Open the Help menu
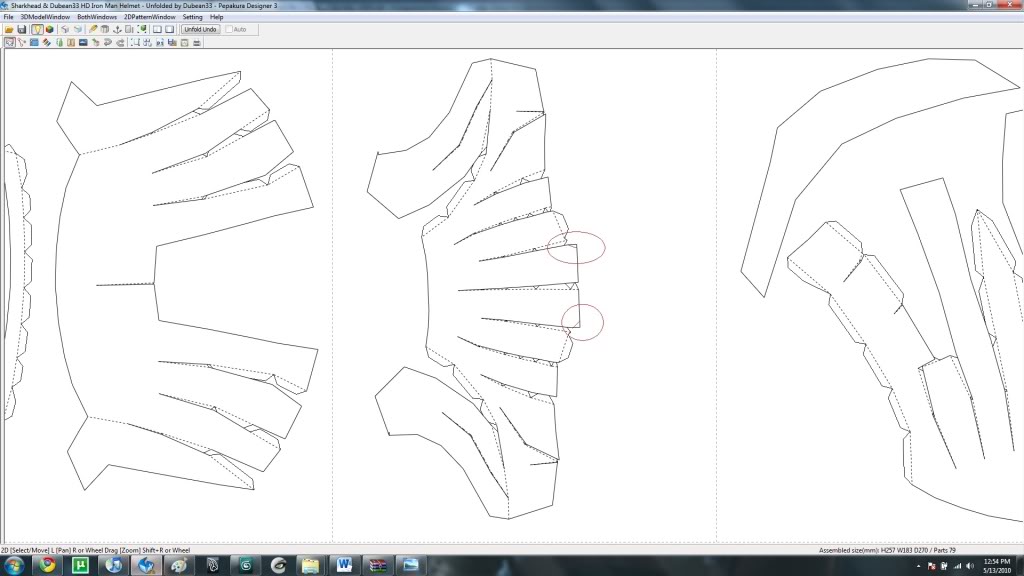 click(x=217, y=17)
